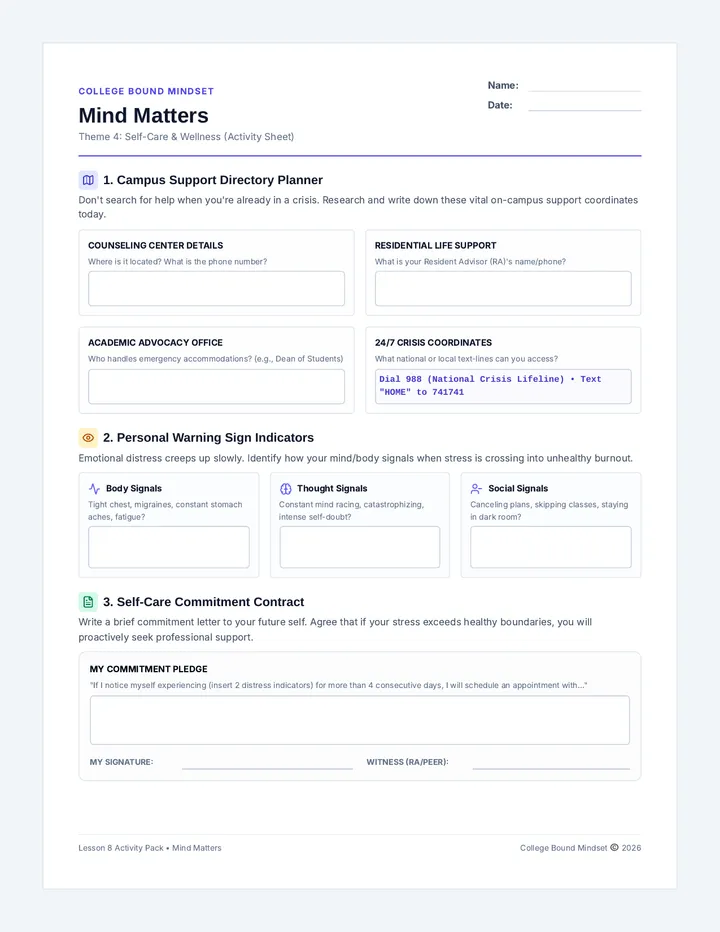Click the 'WITNESS (RA/PEER):' label
Screen dimensions: 720x932
tap(407, 762)
